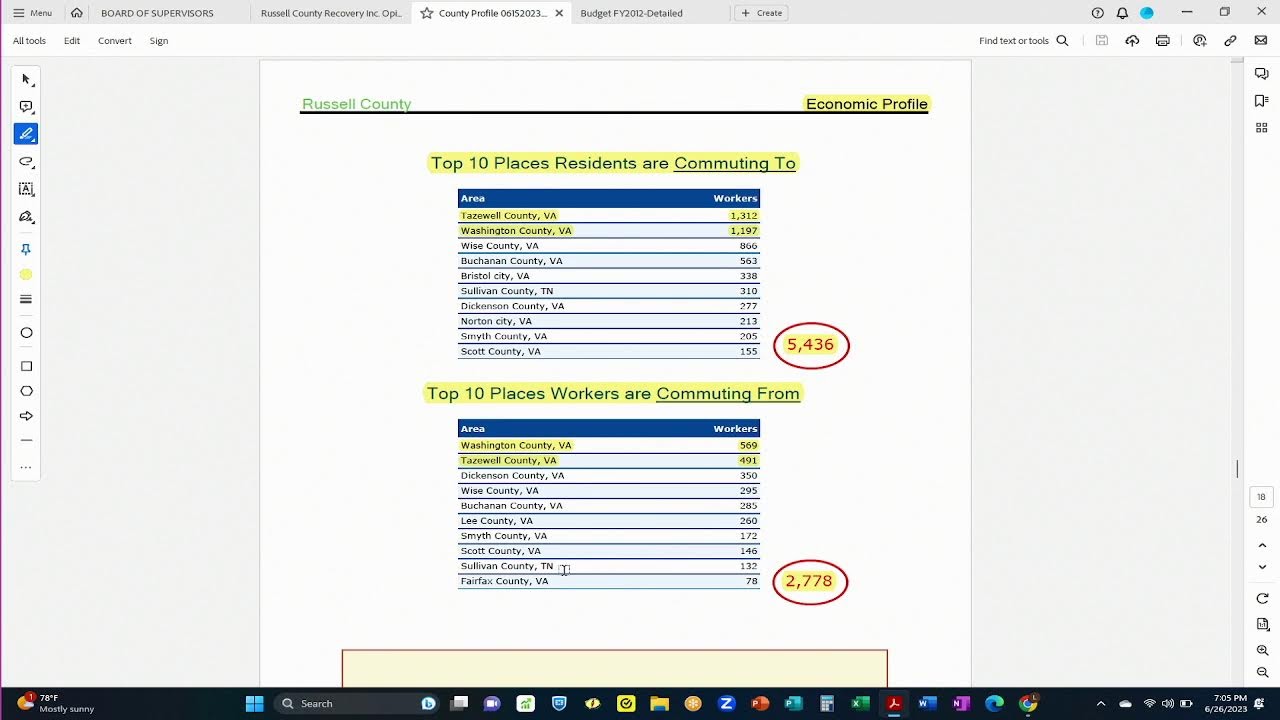Print the document using printer icon
The height and width of the screenshot is (720, 1280).
click(1162, 41)
